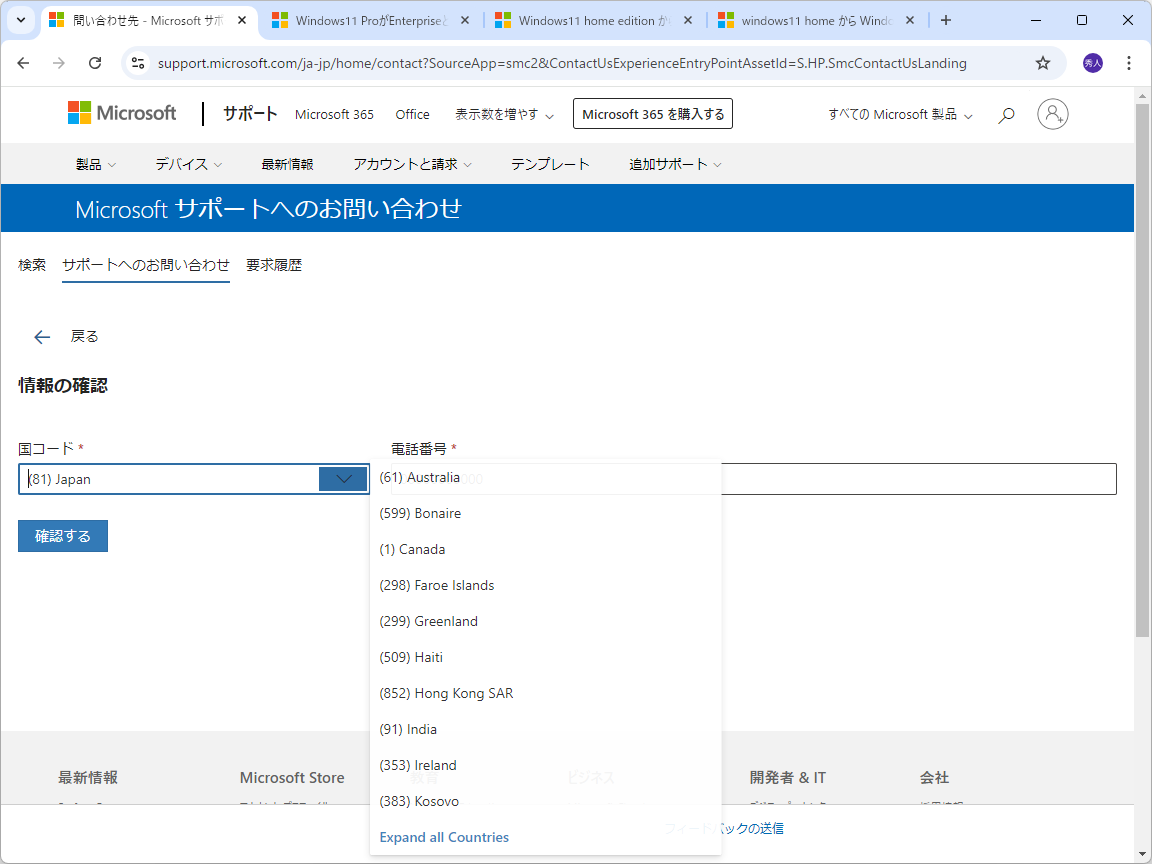Screen dimensions: 1152x864
Task: Choose (852) Hong Kong SAR option
Action: 445,693
